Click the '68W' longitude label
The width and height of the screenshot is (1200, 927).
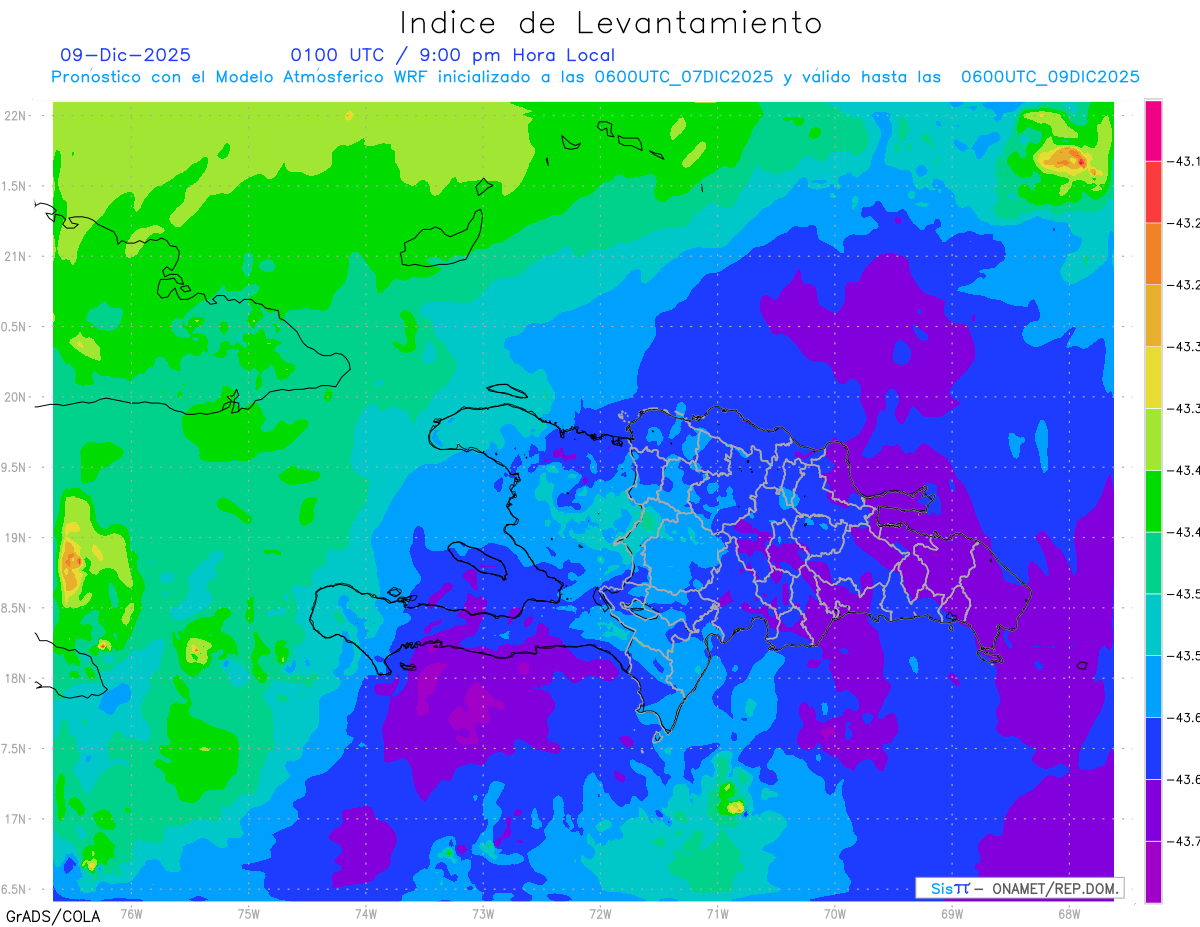tap(1068, 912)
